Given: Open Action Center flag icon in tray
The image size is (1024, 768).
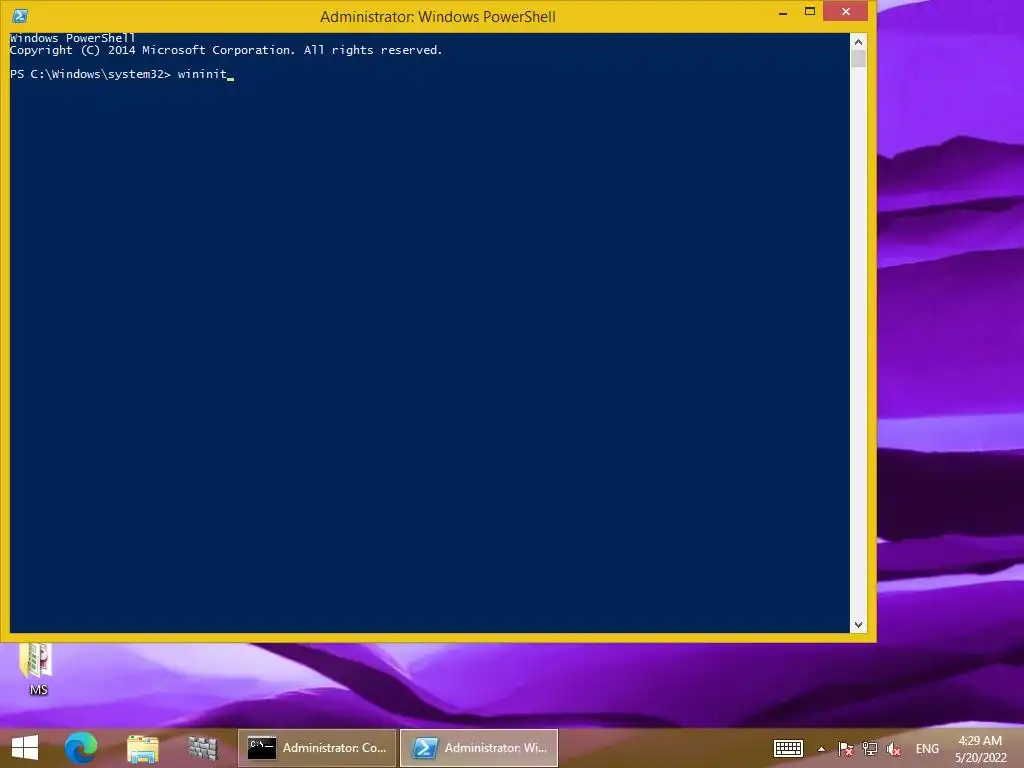Looking at the screenshot, I should click(846, 749).
